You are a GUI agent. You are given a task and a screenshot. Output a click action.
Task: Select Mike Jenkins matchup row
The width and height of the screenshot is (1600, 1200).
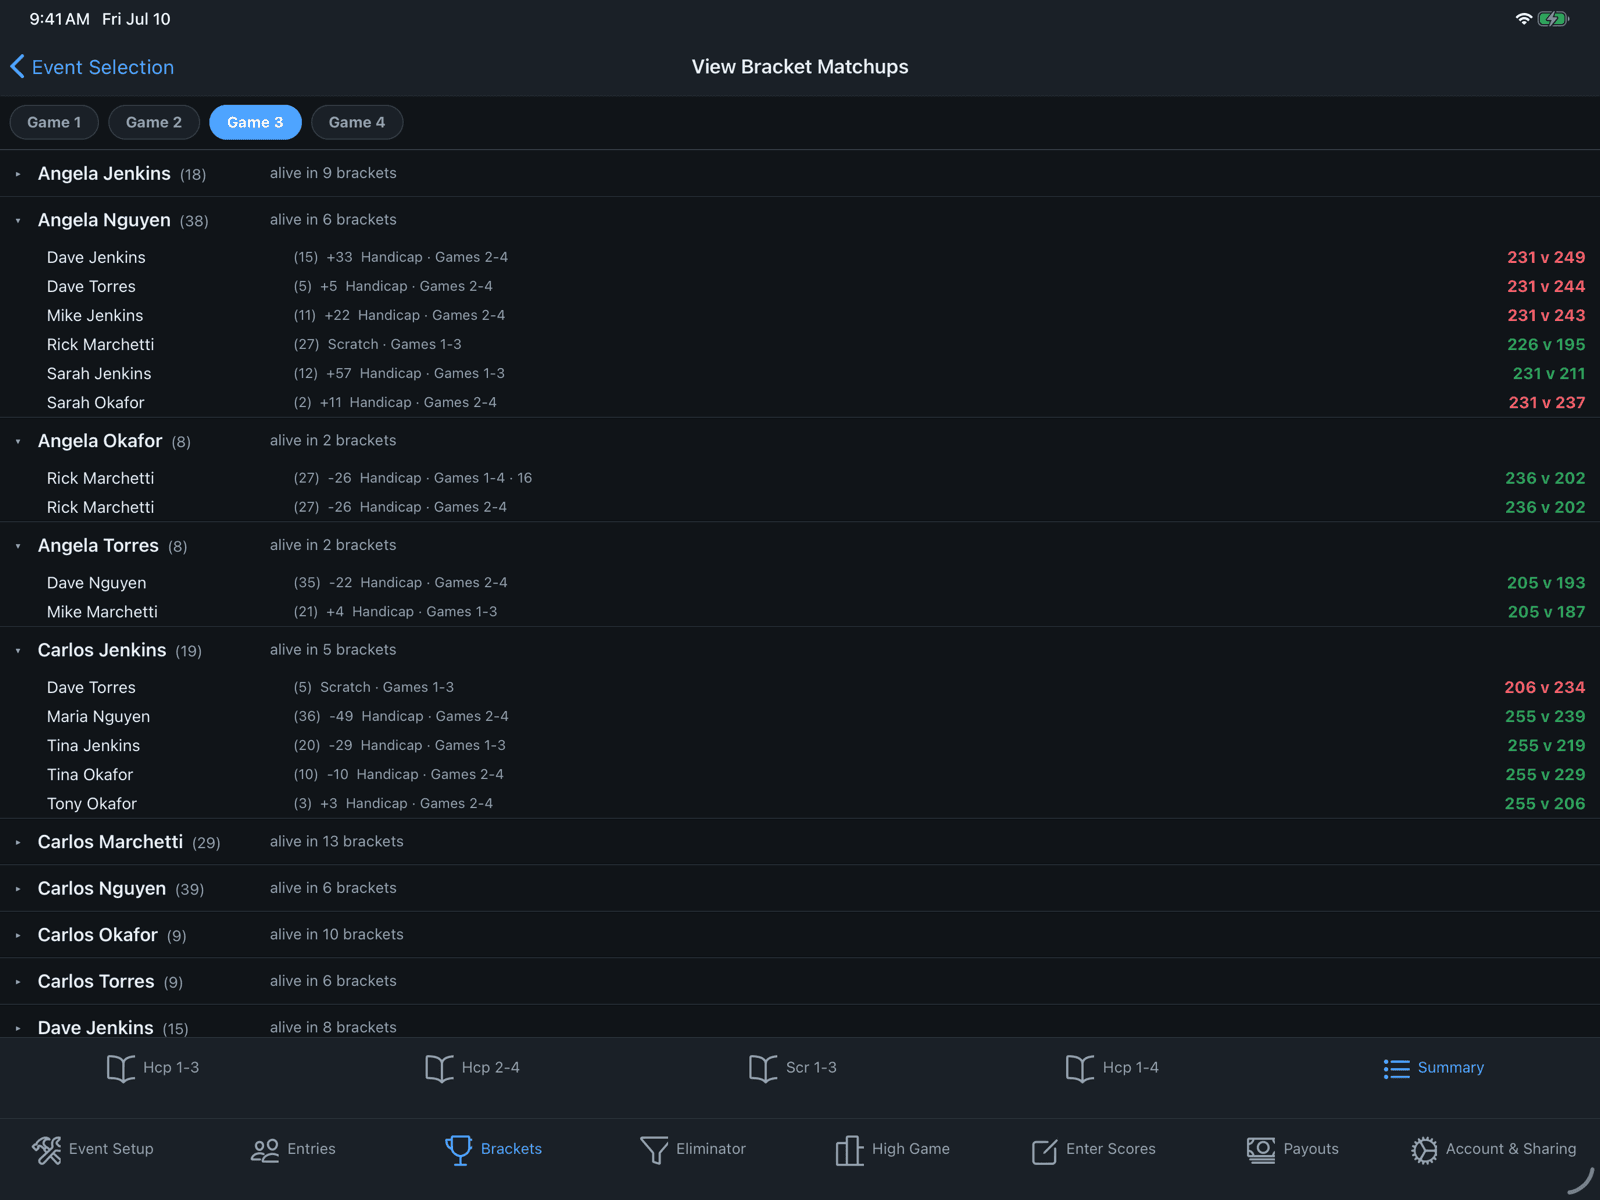[x=800, y=316]
